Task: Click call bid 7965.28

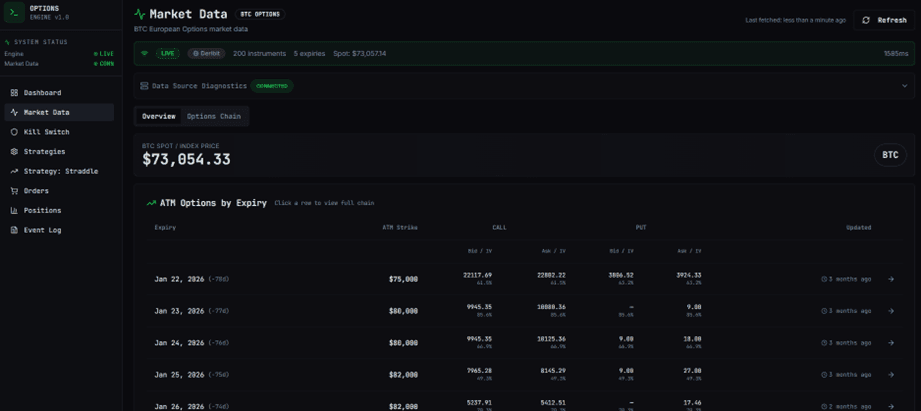Action: tap(479, 370)
